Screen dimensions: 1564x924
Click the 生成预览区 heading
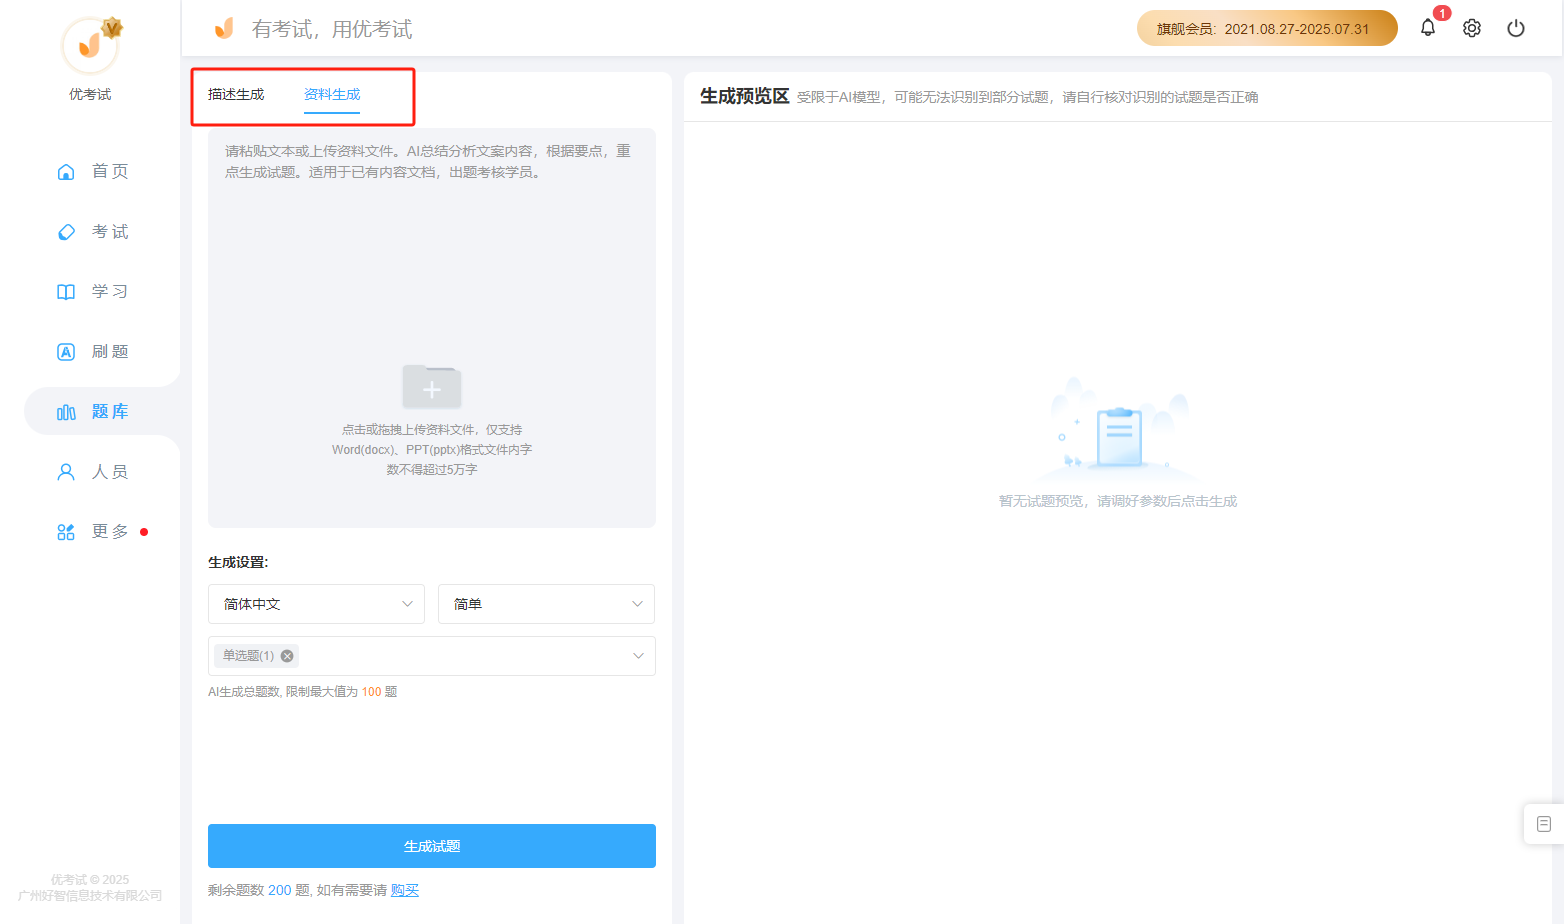click(745, 96)
